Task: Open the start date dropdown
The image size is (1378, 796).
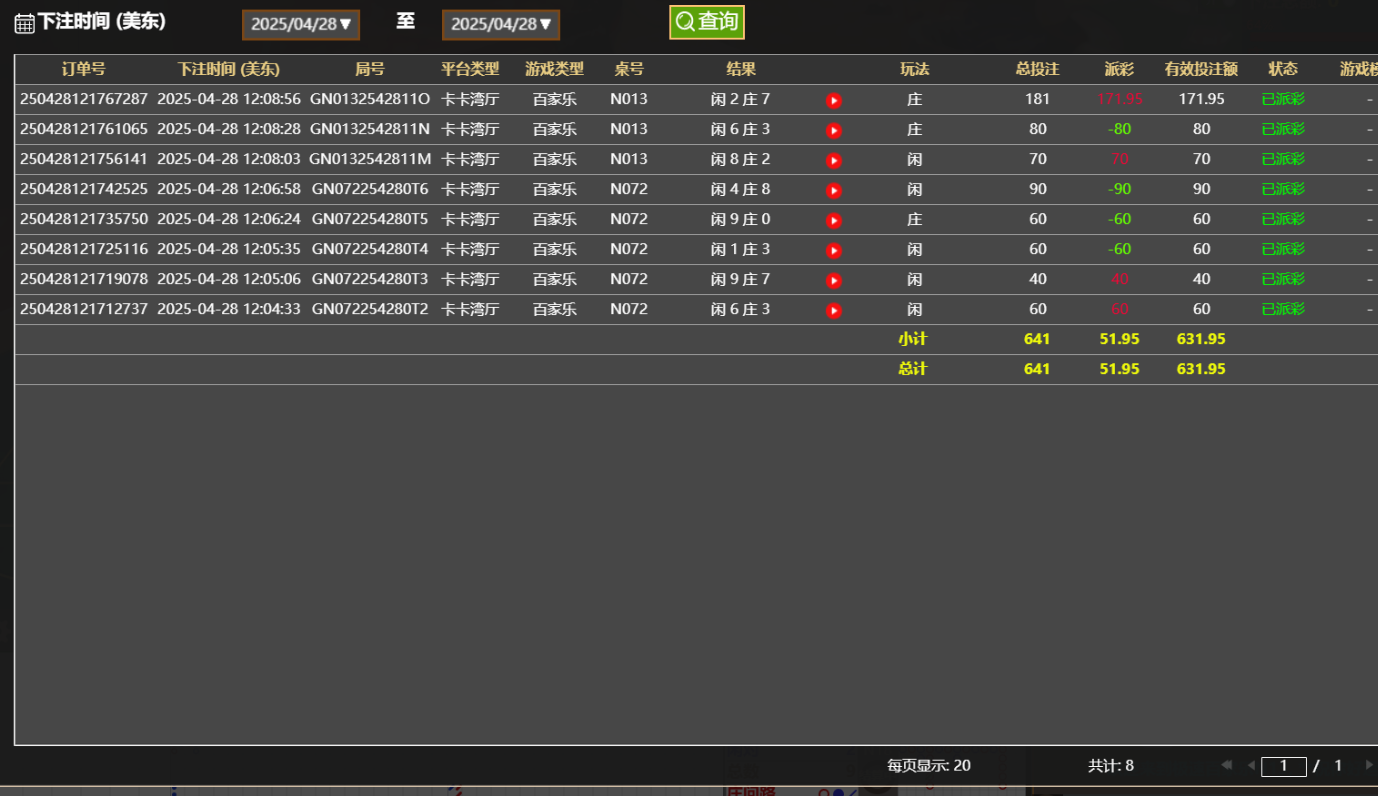Action: pos(301,25)
